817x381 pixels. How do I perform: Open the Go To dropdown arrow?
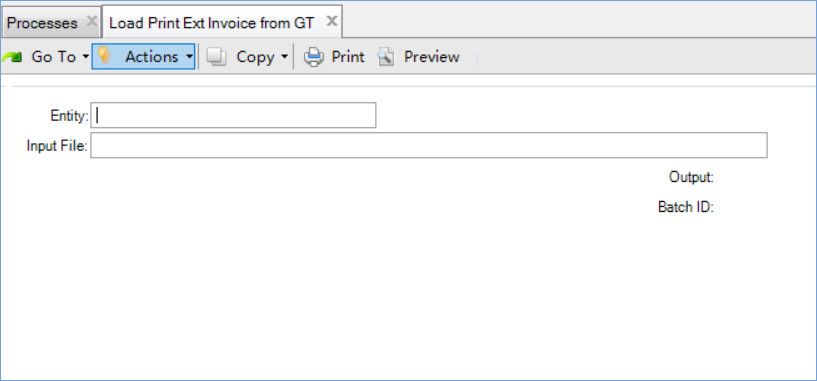[85, 56]
